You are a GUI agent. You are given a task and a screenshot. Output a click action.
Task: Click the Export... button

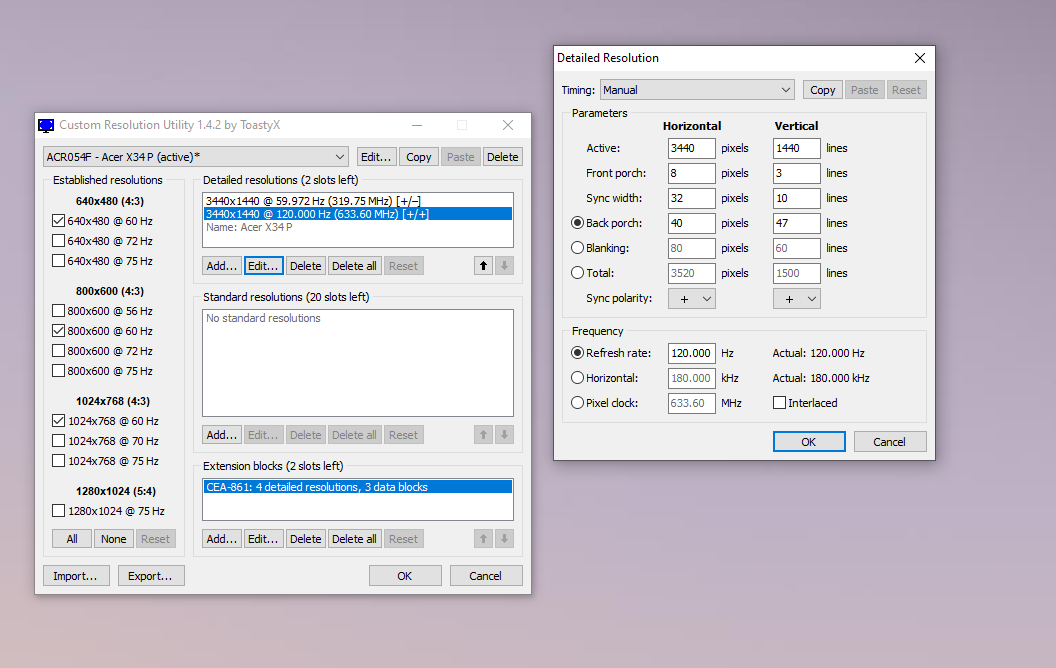(x=151, y=576)
